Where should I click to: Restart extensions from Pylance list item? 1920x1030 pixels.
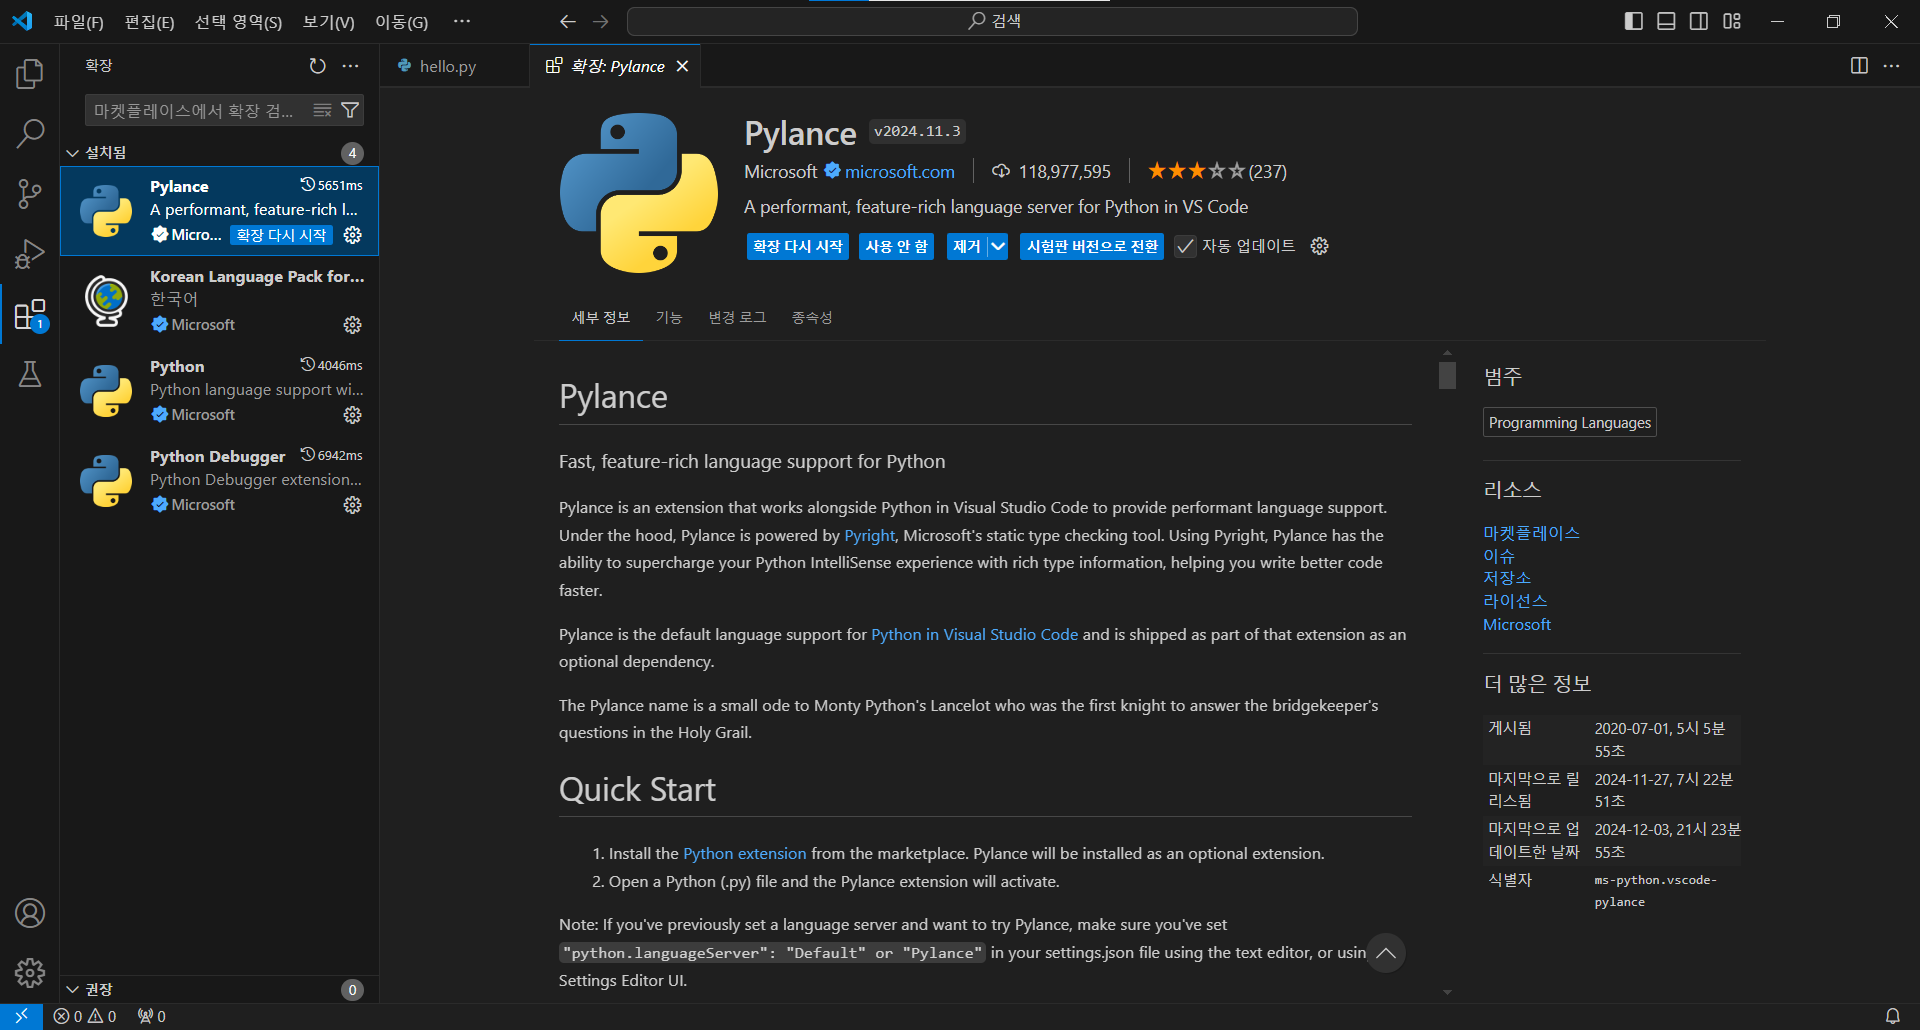pyautogui.click(x=281, y=235)
